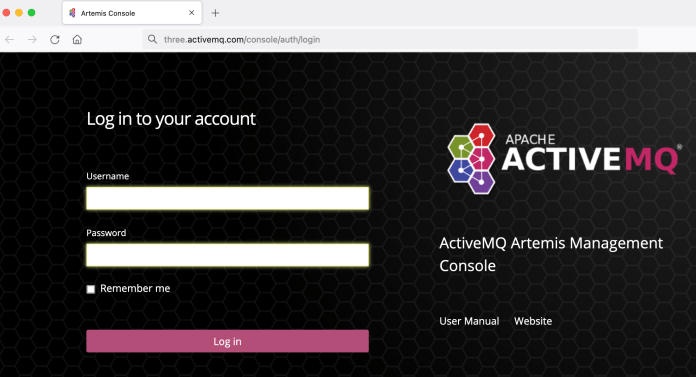Click the 'Password' label
Viewport: 696px width, 377px height.
pyautogui.click(x=106, y=233)
